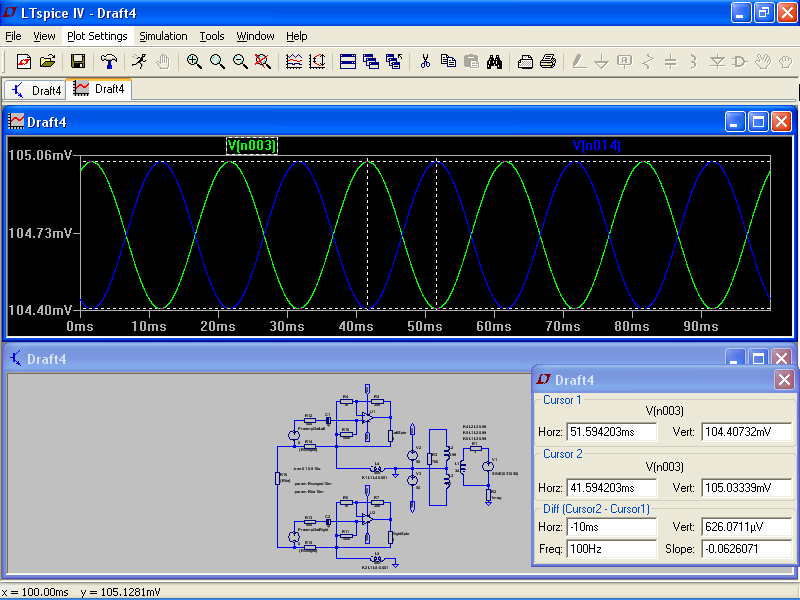
Task: Click the Freq 100Hz field
Action: coord(611,549)
